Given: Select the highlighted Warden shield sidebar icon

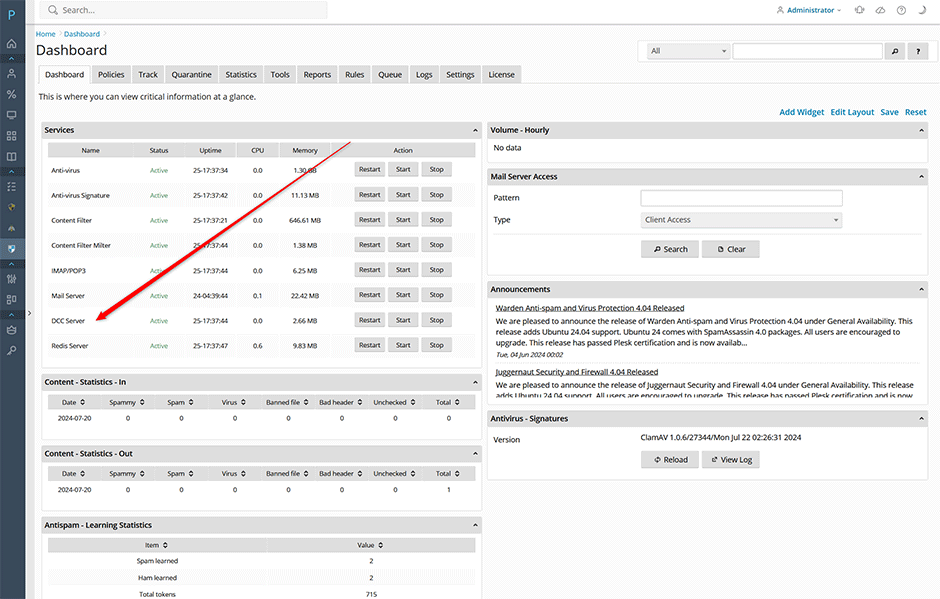Looking at the screenshot, I should (x=11, y=249).
